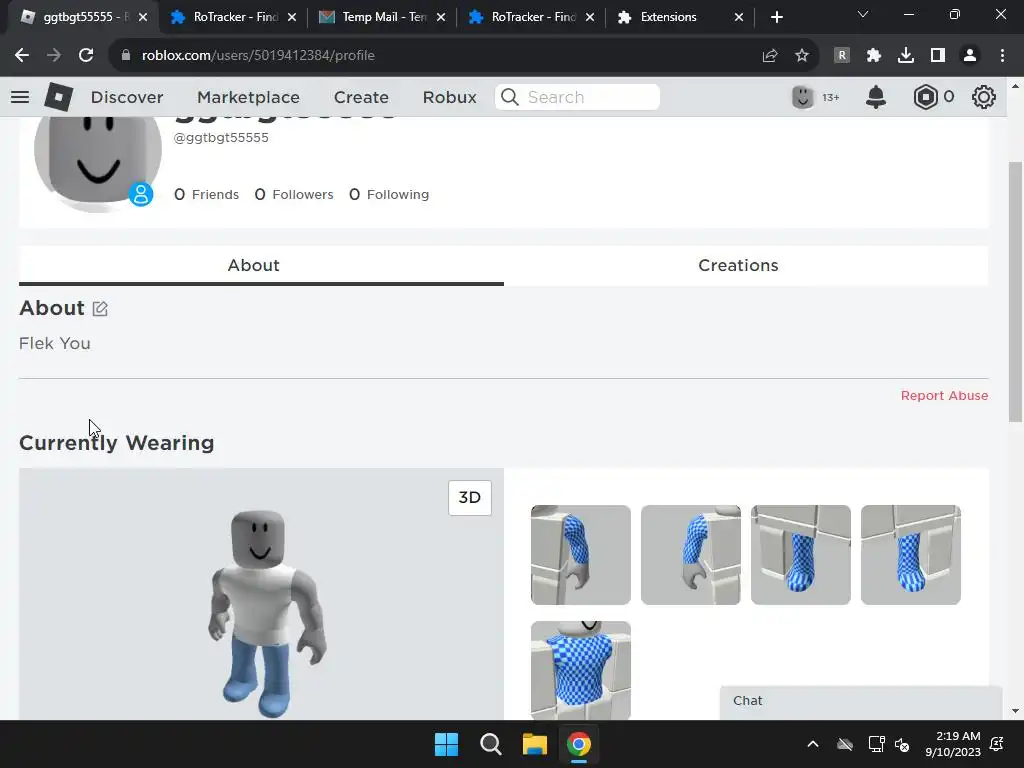The height and width of the screenshot is (768, 1024).
Task: Open the Extensions puzzle icon
Action: 874,56
